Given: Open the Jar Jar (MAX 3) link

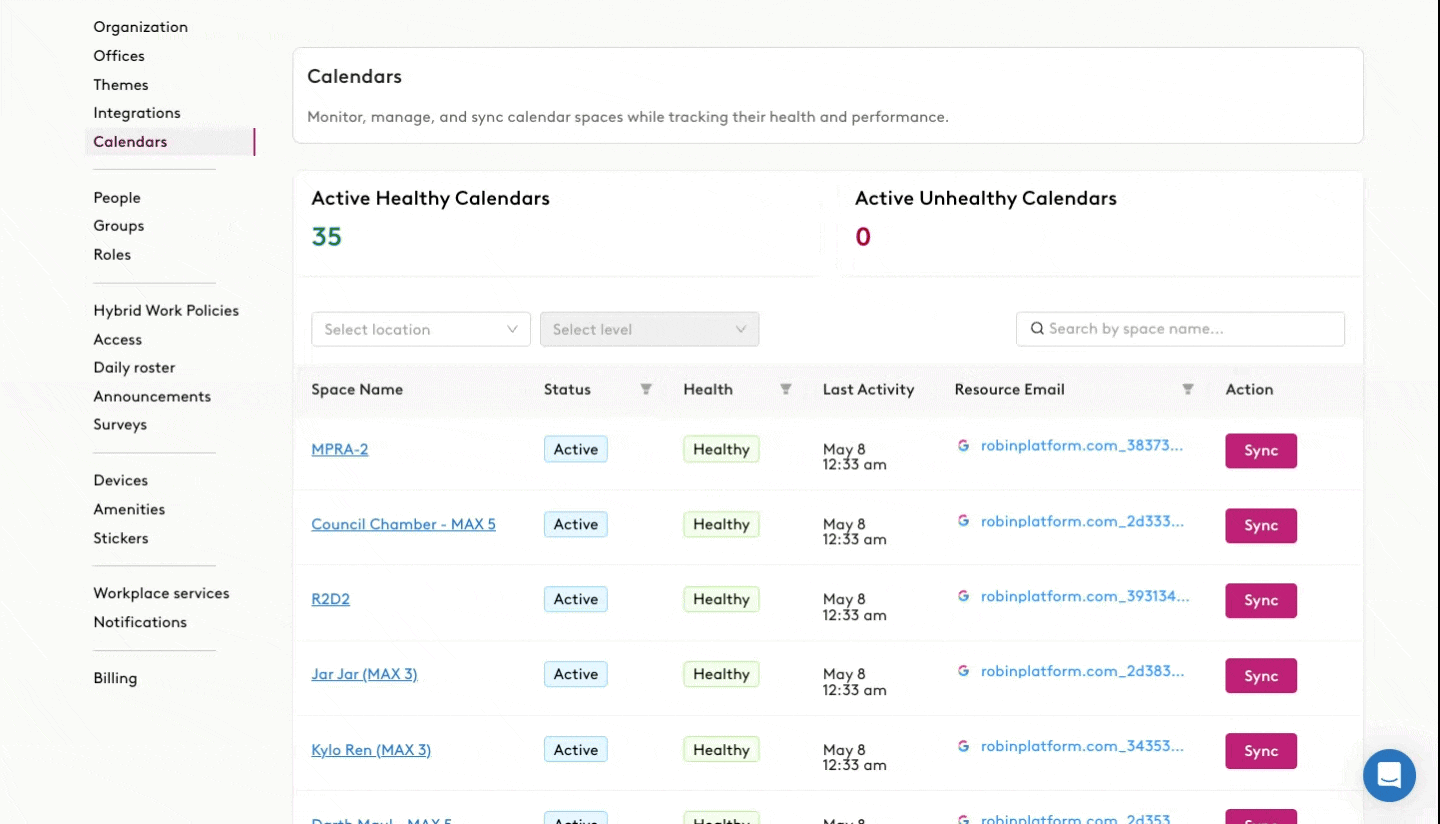Looking at the screenshot, I should [364, 675].
